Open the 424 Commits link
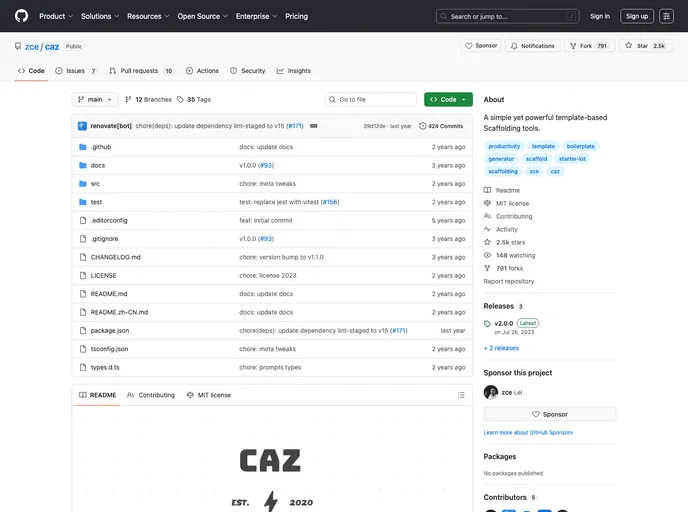This screenshot has height=512, width=688. [x=441, y=126]
